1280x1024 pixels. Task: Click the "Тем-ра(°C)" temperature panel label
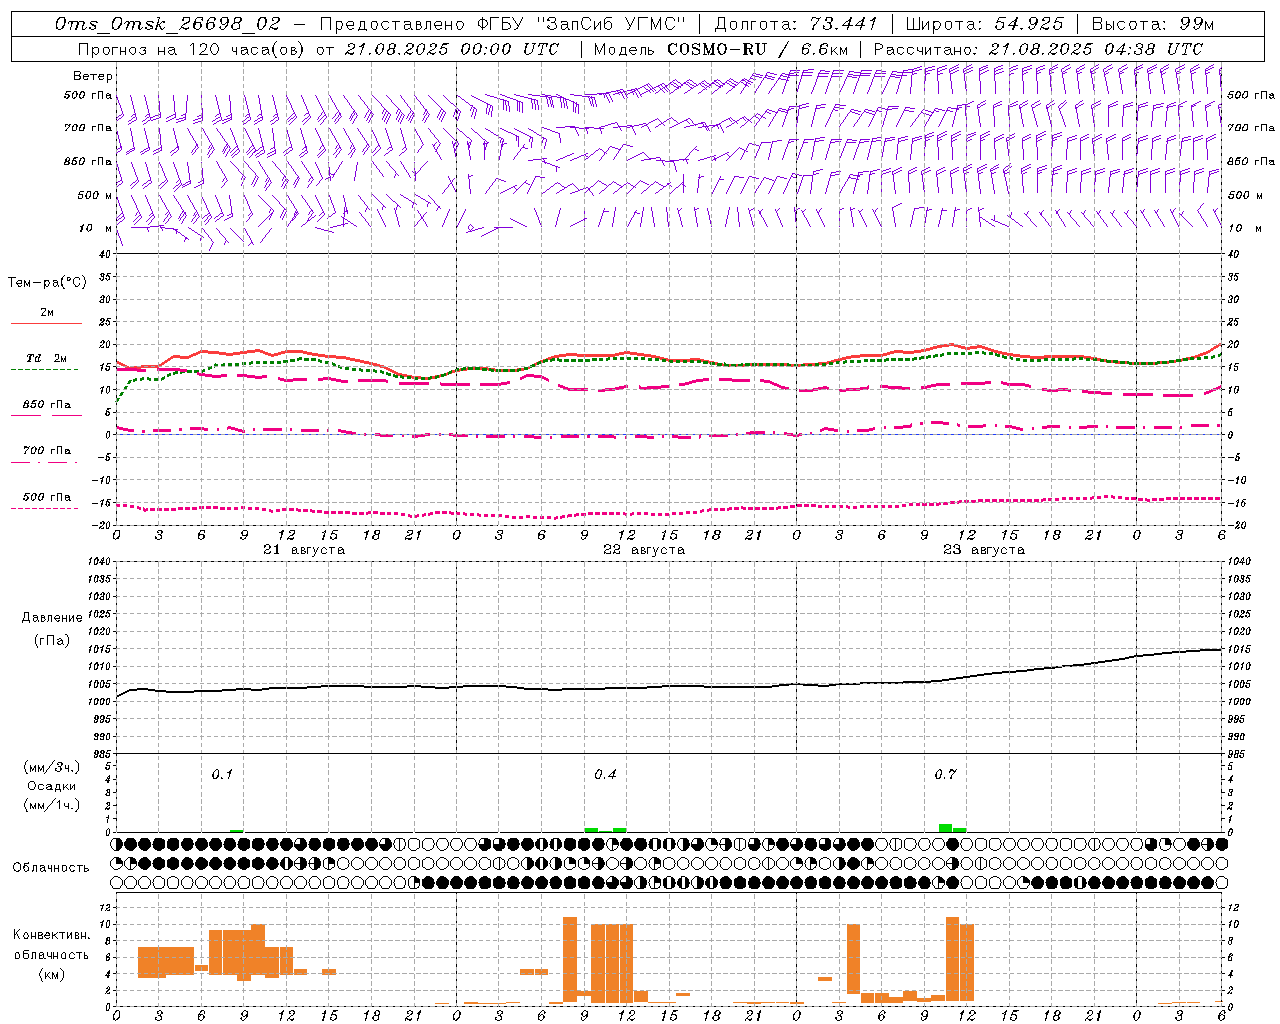click(47, 283)
